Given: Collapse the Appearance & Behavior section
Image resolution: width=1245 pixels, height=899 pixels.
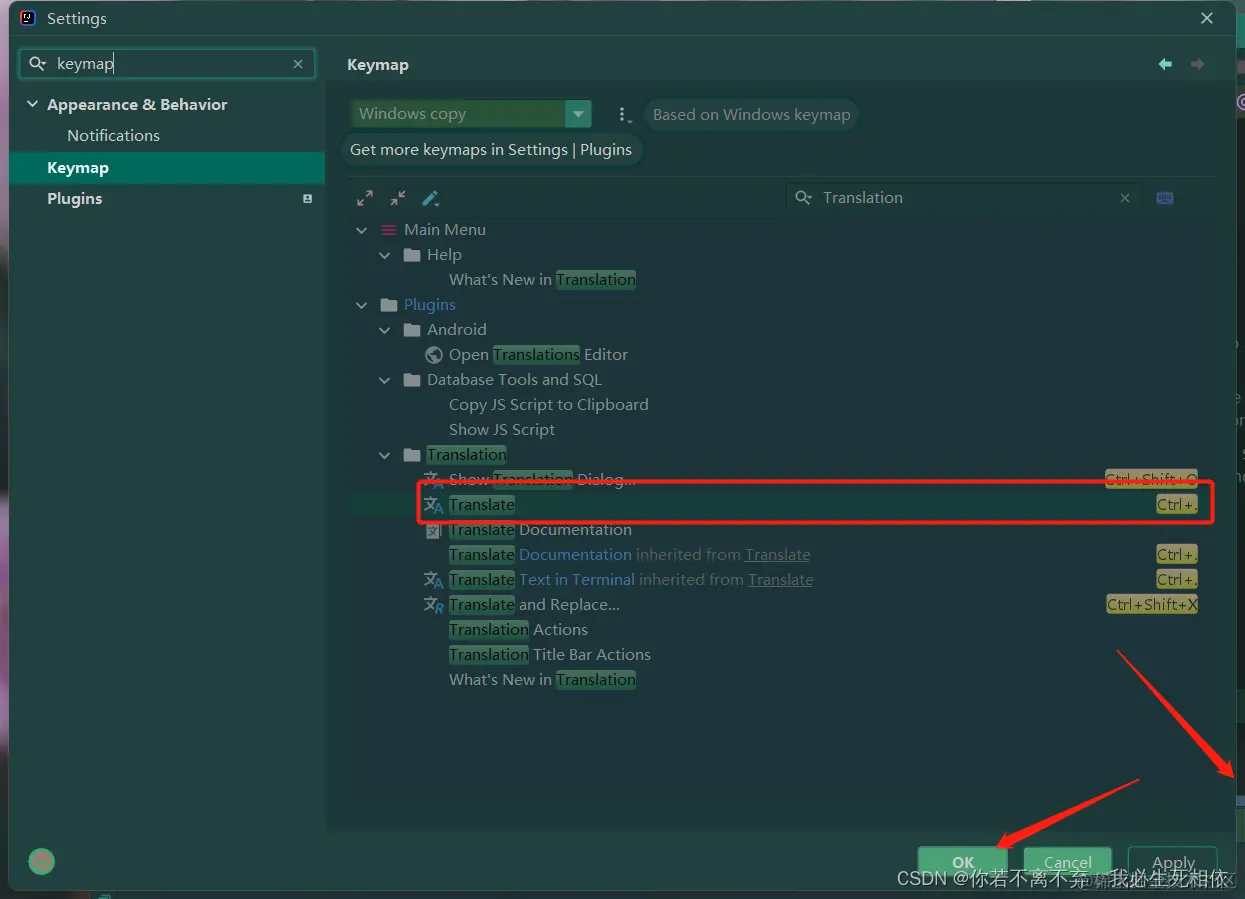Looking at the screenshot, I should [32, 105].
